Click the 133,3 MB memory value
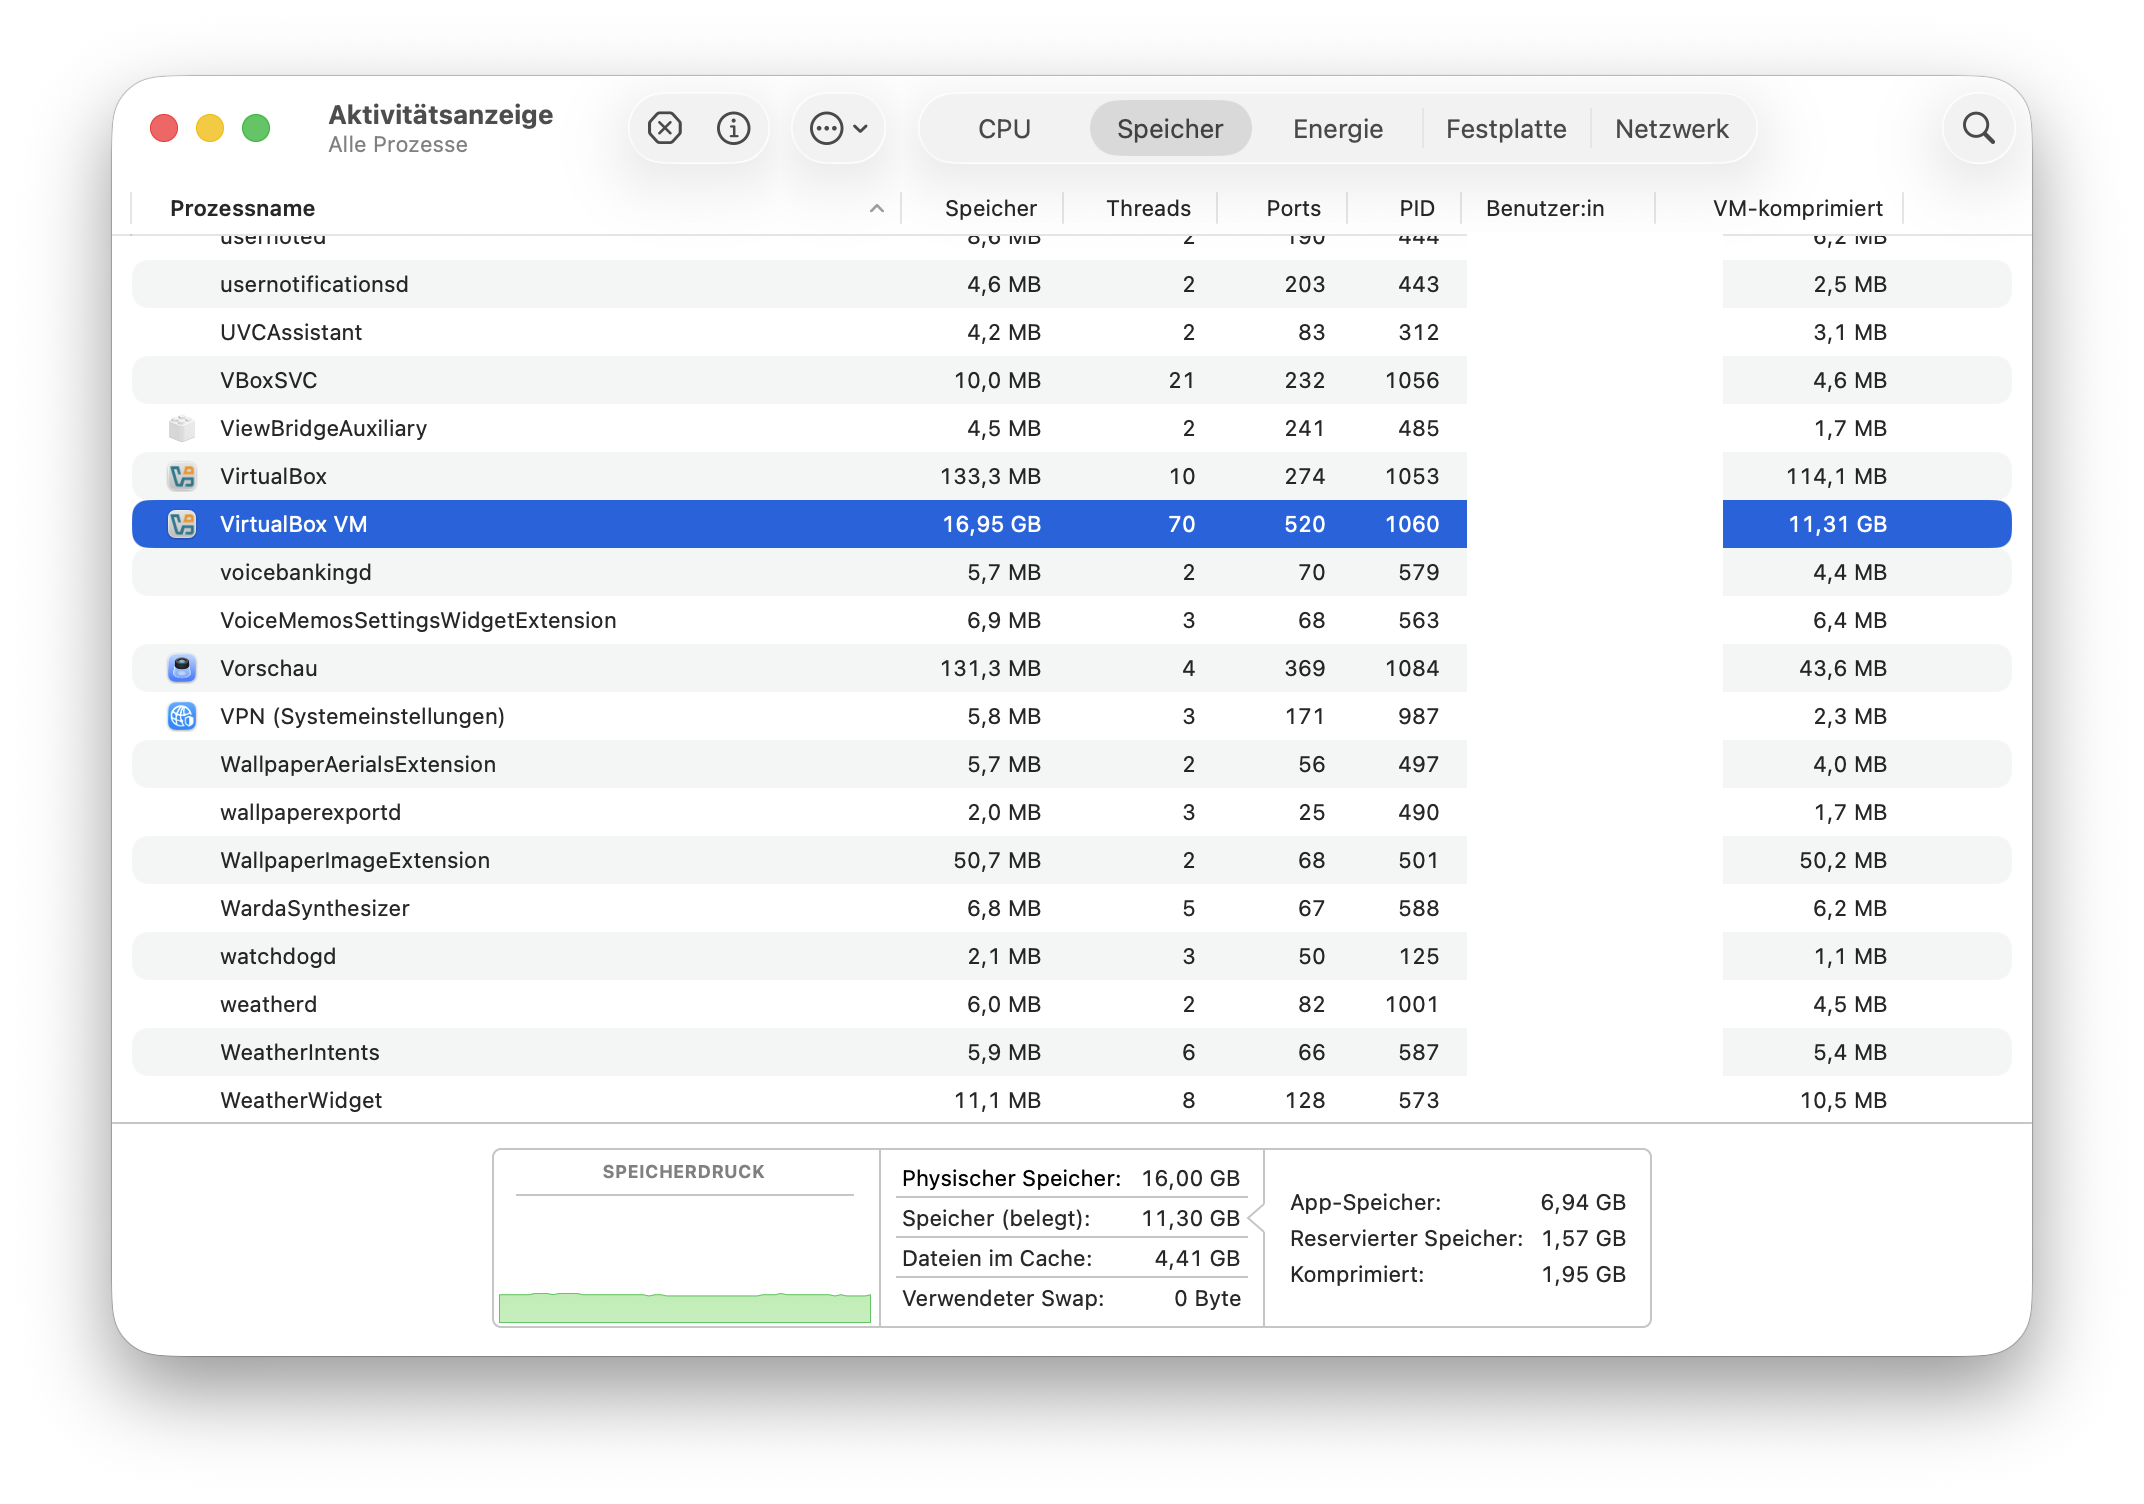Screen dimensions: 2144x1504 [990, 476]
